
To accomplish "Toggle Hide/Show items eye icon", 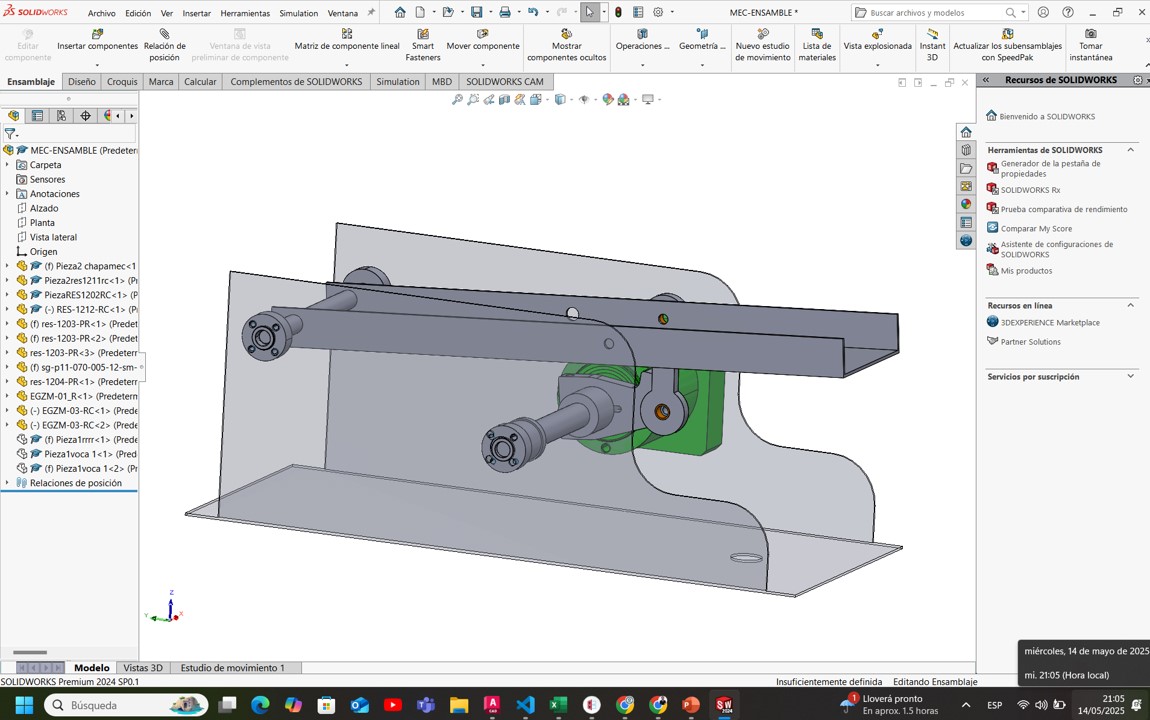I will click(584, 100).
